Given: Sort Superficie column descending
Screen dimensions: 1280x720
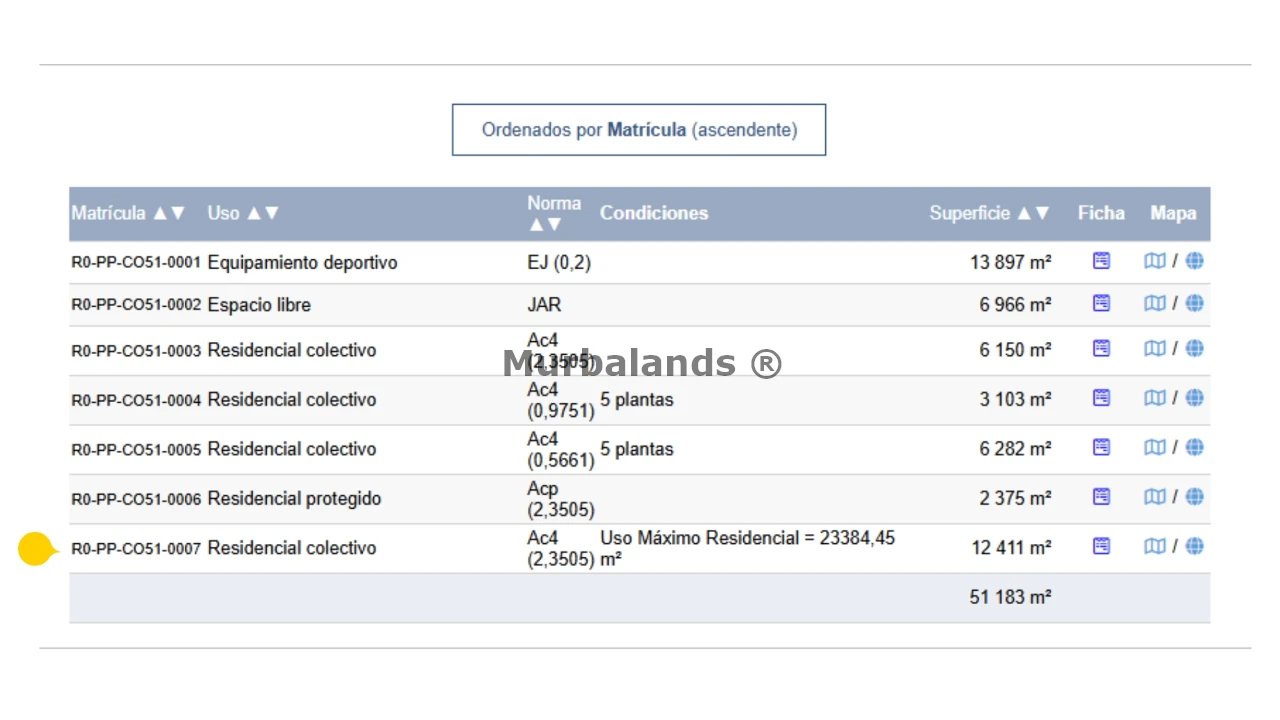Looking at the screenshot, I should (x=1043, y=213).
